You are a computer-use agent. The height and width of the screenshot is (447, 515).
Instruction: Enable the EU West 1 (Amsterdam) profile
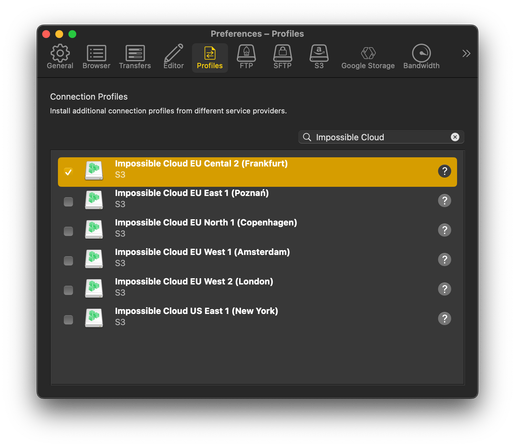68,261
